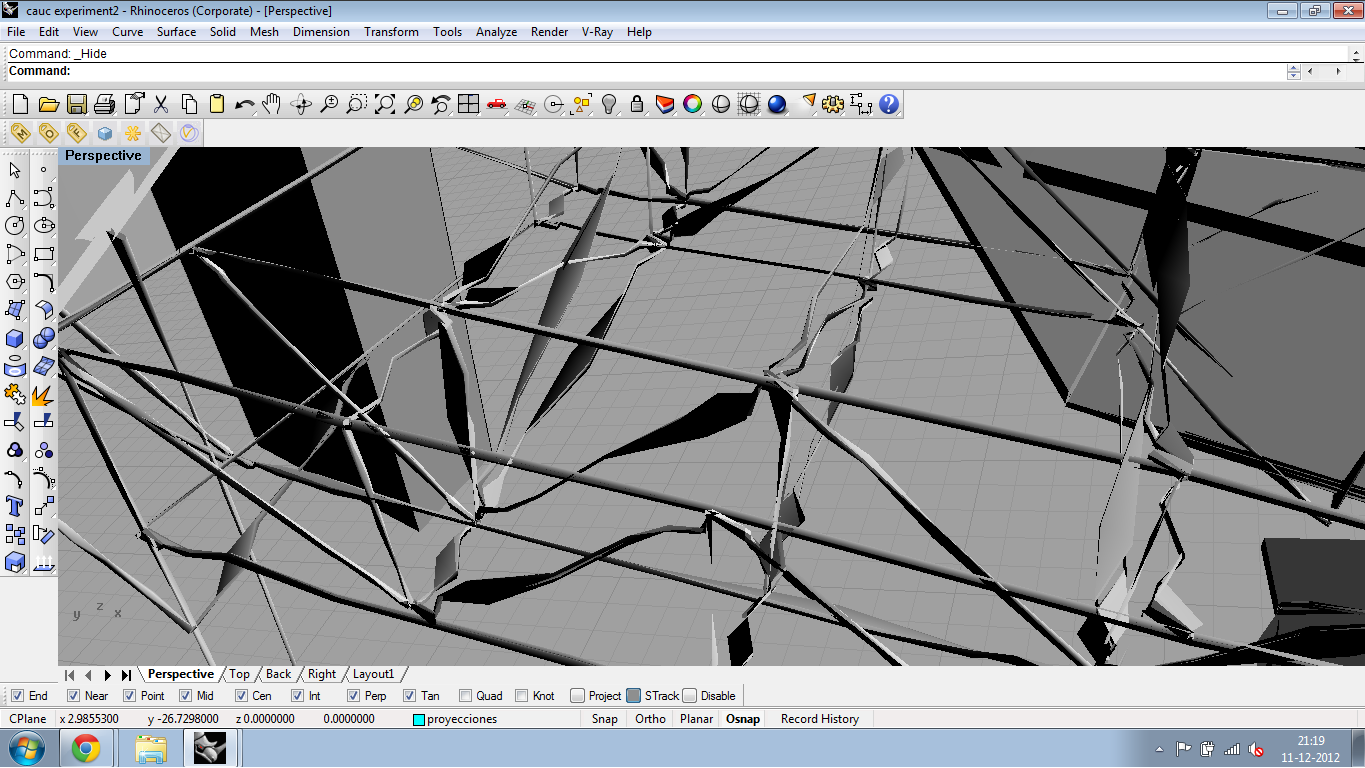Click the V-Ray F tag icon
Screen dimensions: 1365x768
click(76, 133)
